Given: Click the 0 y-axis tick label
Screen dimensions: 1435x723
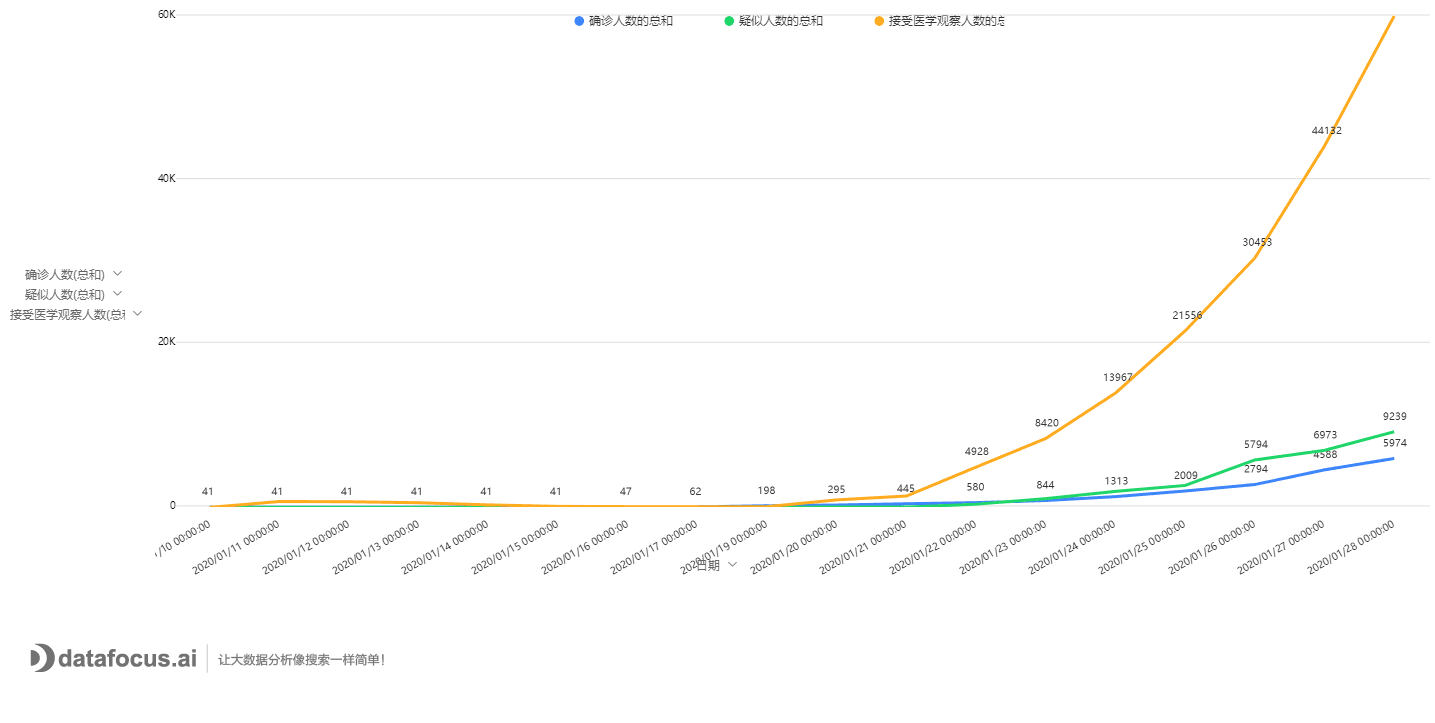Looking at the screenshot, I should pos(172,505).
